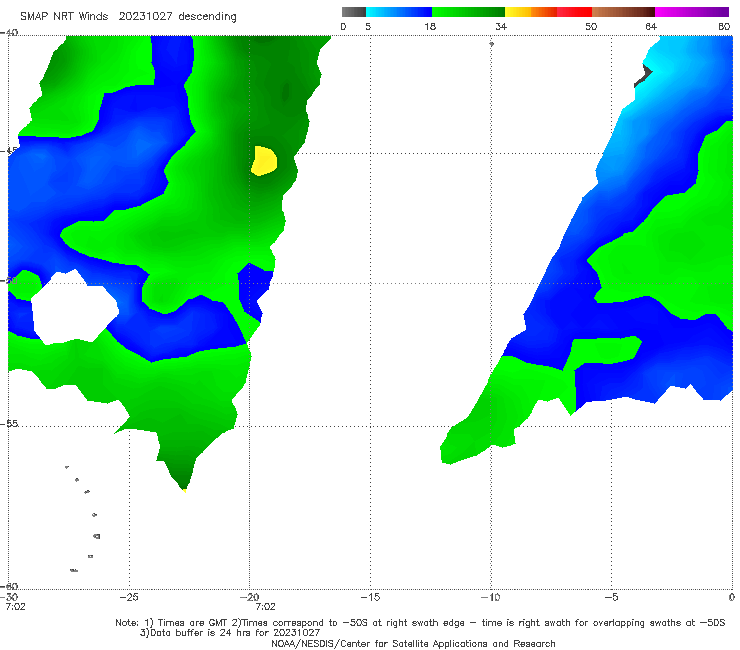Image resolution: width=740 pixels, height=650 pixels.
Task: Click the tiny yellow tip at the left swath's bottom
Action: (x=185, y=490)
